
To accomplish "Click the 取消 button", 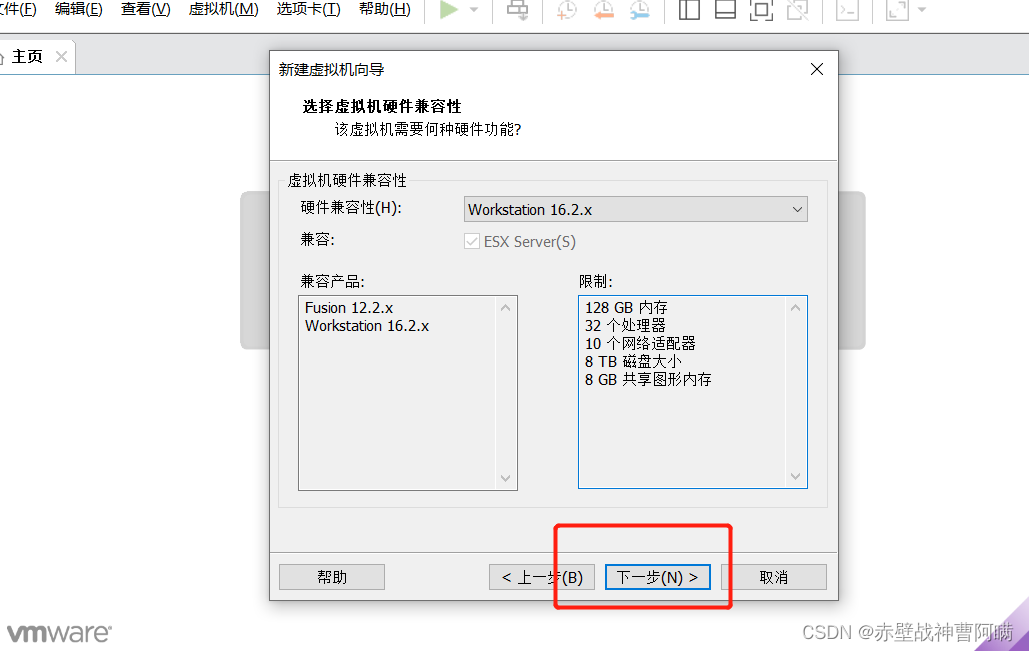I will point(774,577).
